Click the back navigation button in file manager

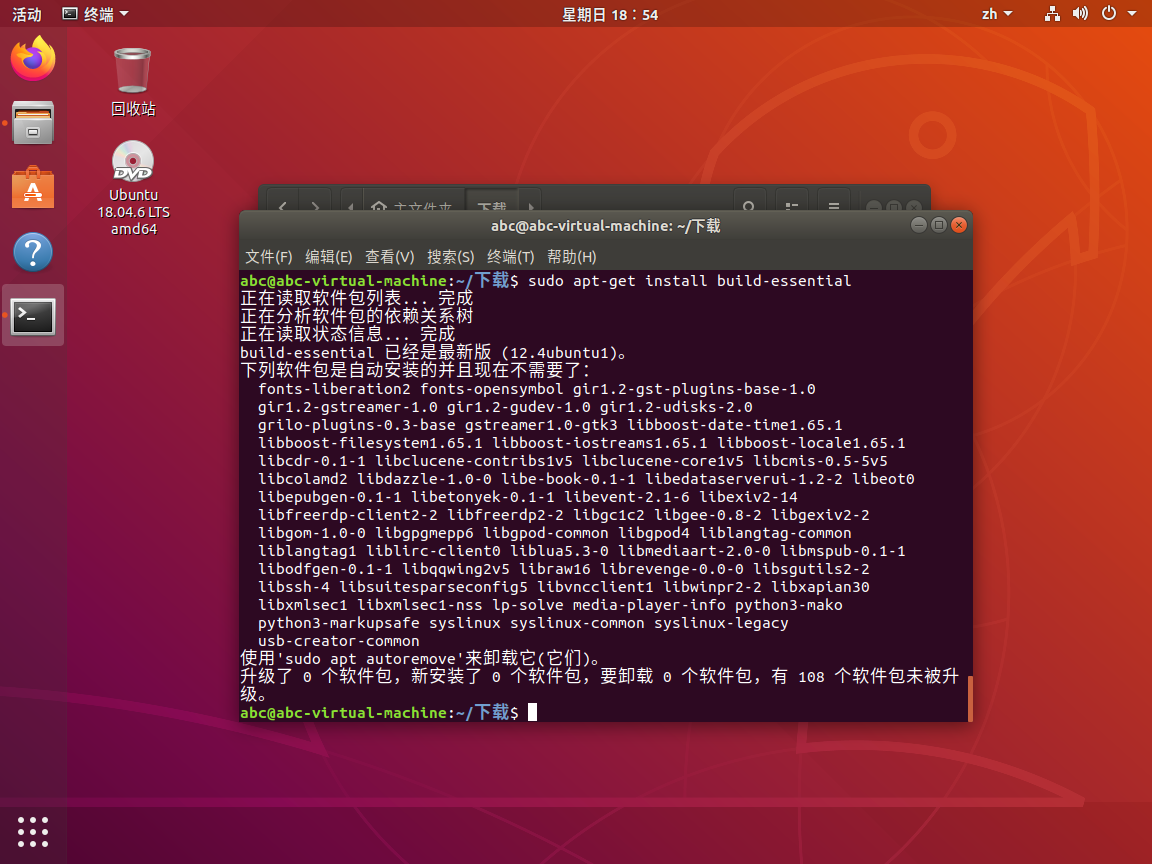pyautogui.click(x=281, y=205)
